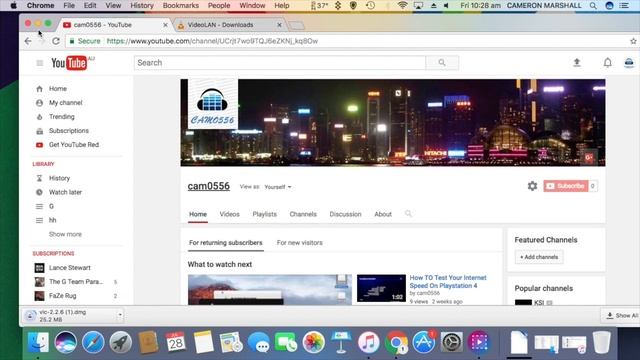Open Trending in sidebar
This screenshot has height=360, width=640.
pos(62,117)
